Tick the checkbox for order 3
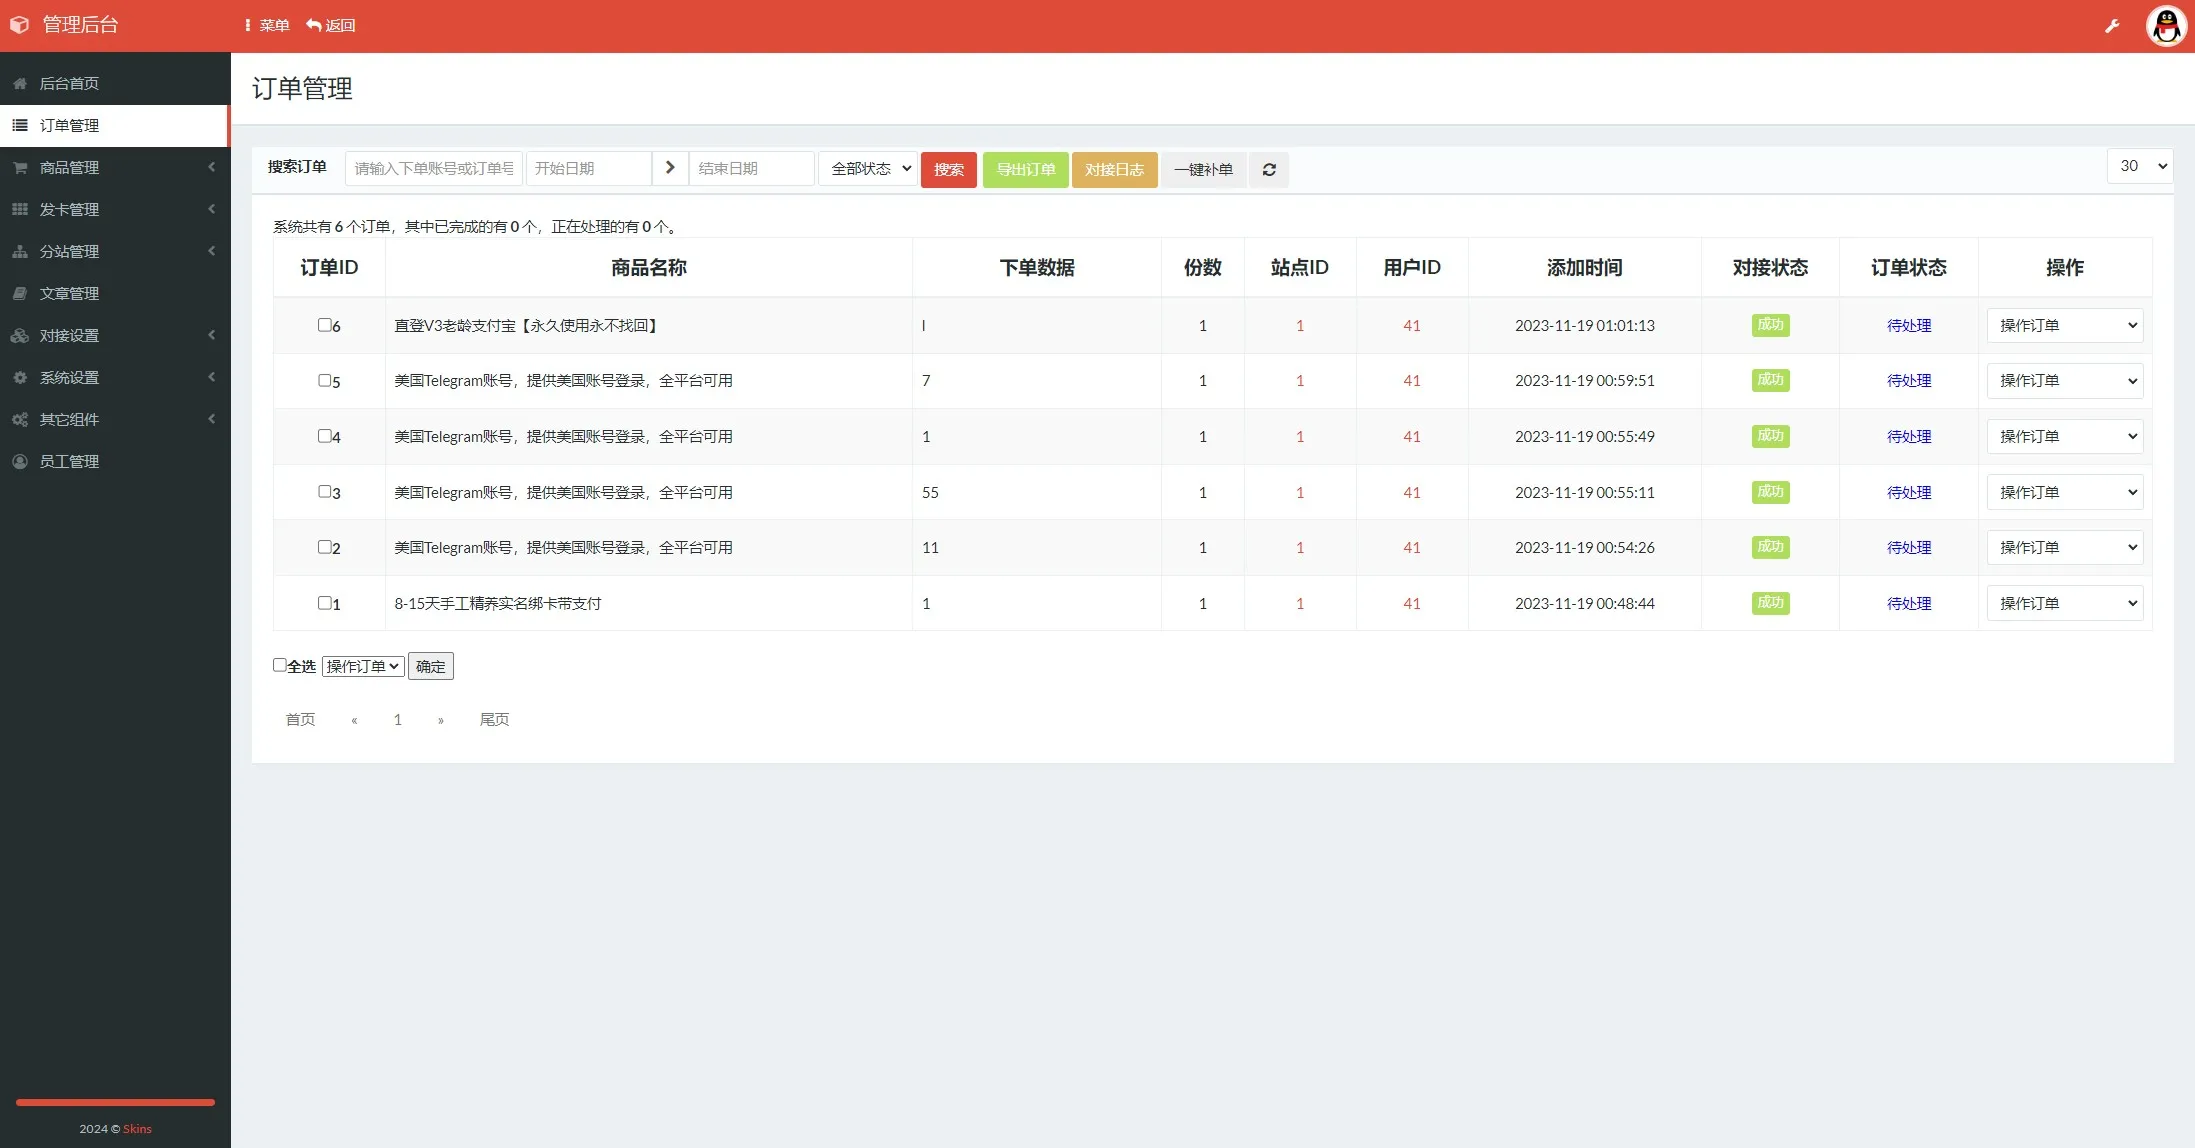This screenshot has width=2195, height=1148. 324,492
